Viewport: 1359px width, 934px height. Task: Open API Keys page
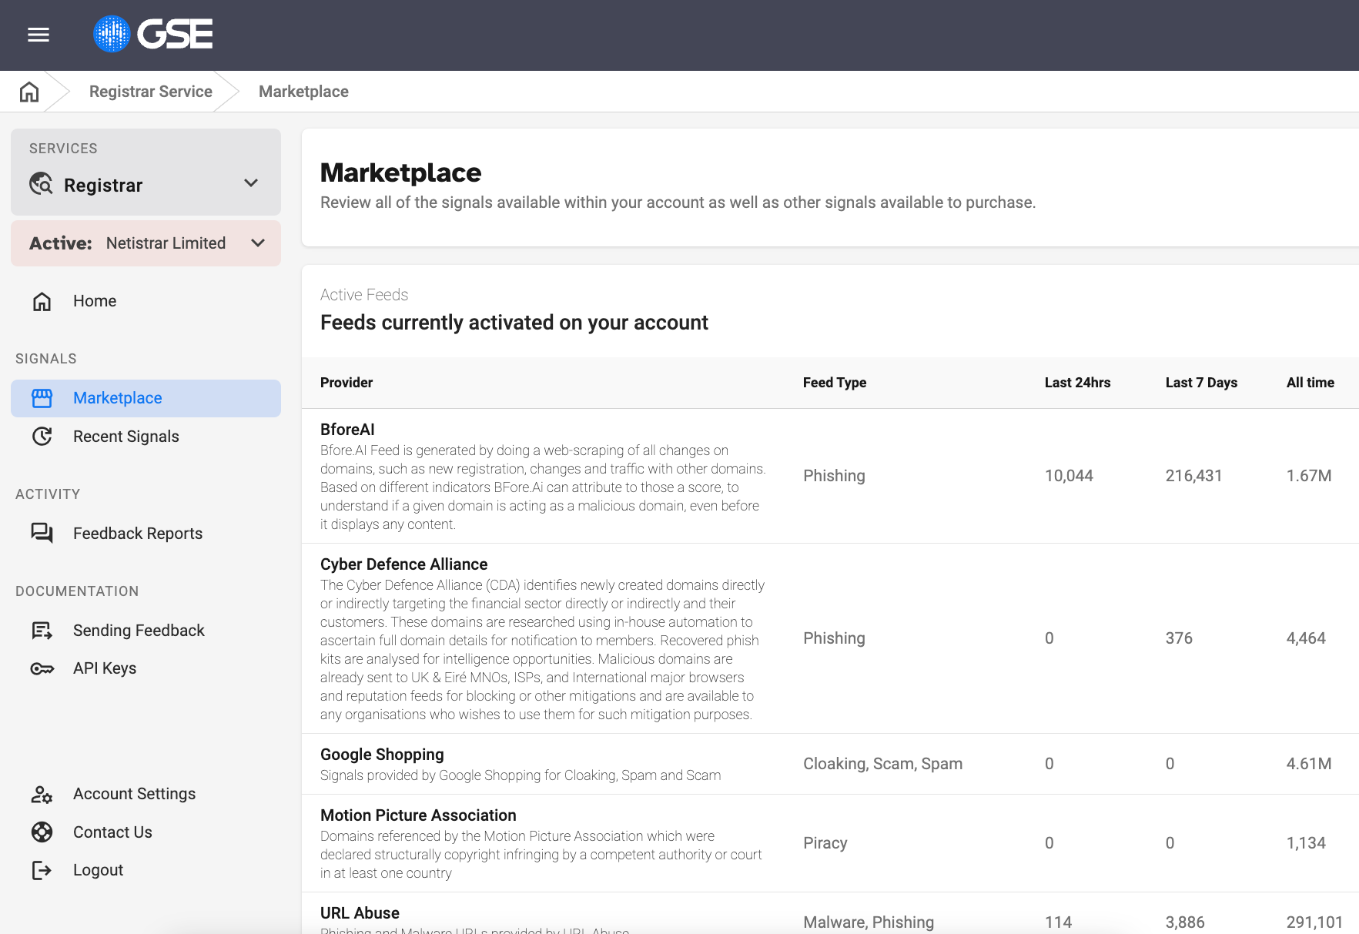tap(105, 668)
